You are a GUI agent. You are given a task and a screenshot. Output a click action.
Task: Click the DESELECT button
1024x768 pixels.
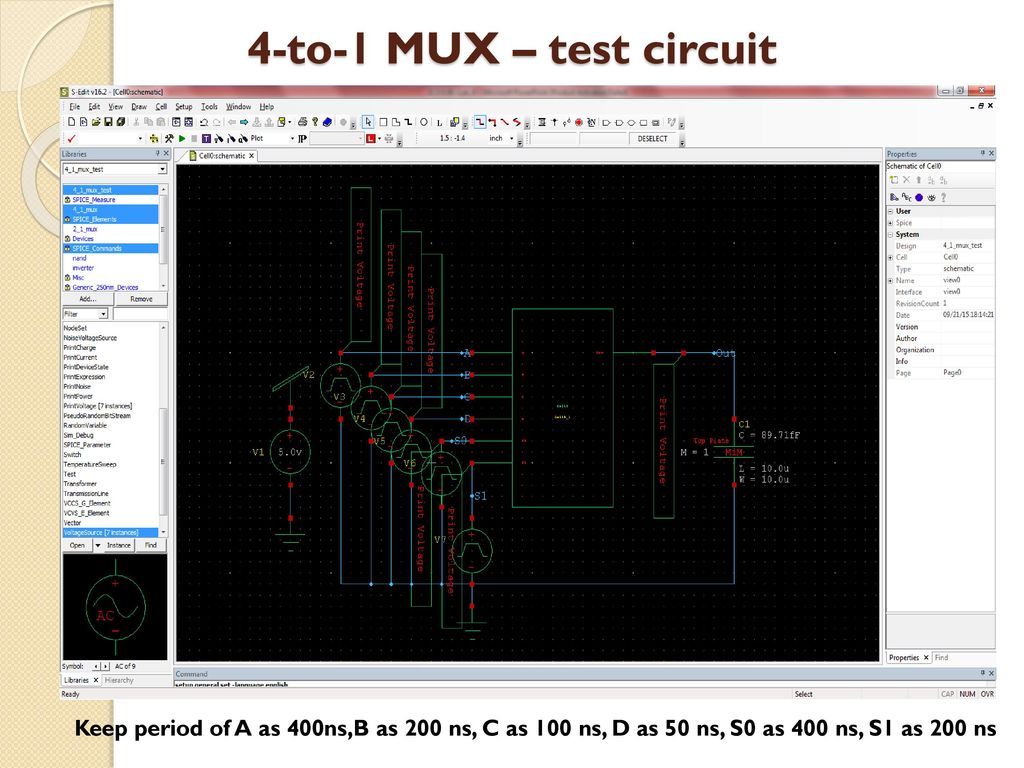(x=652, y=138)
